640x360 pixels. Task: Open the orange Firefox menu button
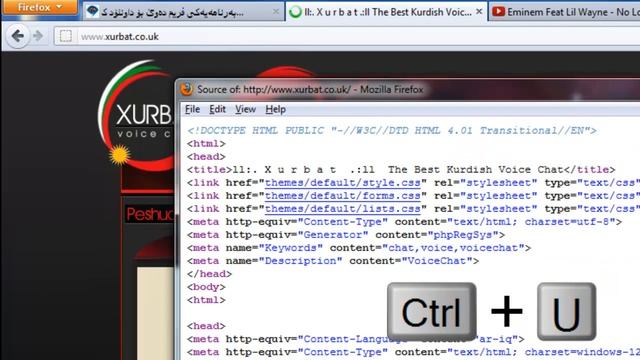coord(40,7)
